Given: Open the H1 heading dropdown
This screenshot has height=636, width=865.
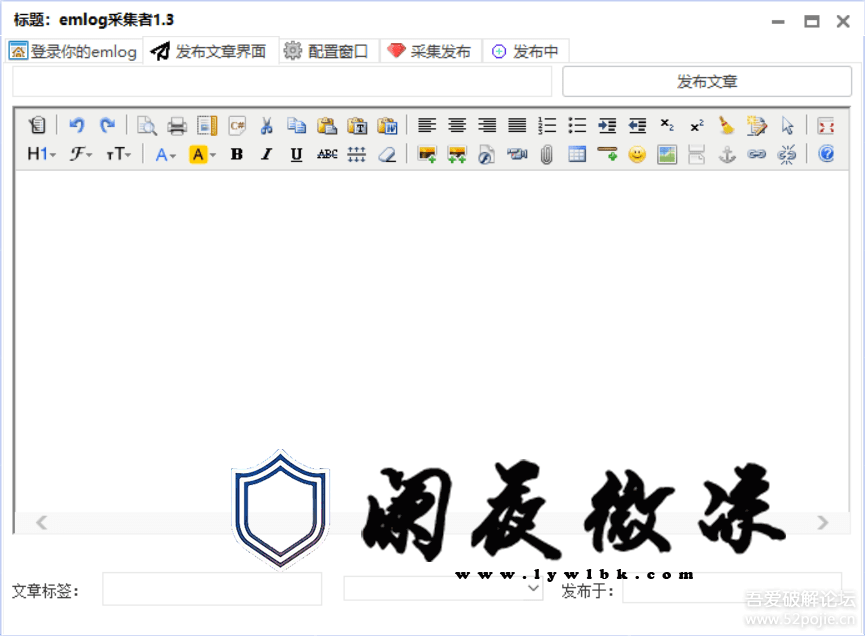Looking at the screenshot, I should click(40, 154).
